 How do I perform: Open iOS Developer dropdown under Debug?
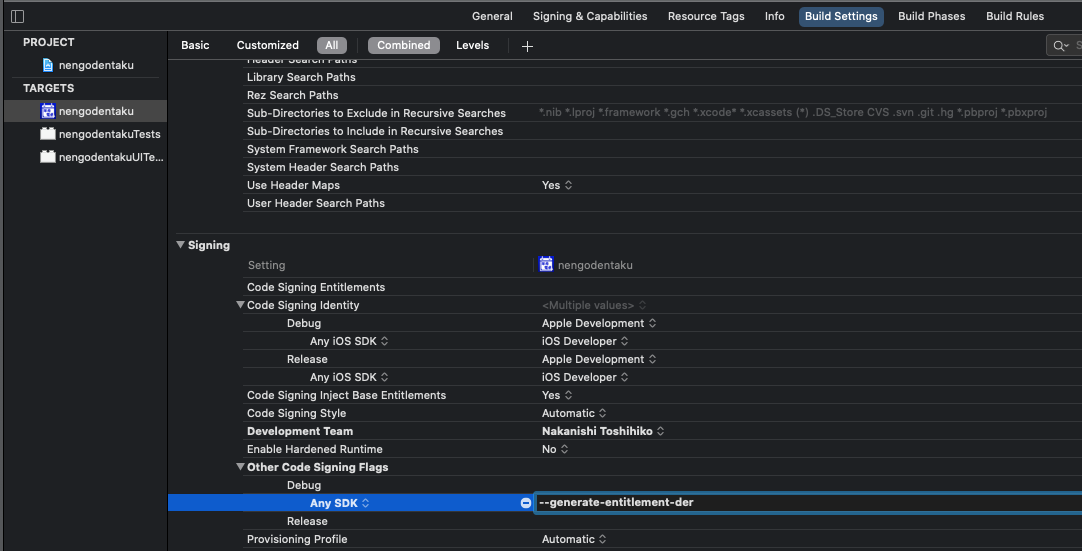click(585, 341)
